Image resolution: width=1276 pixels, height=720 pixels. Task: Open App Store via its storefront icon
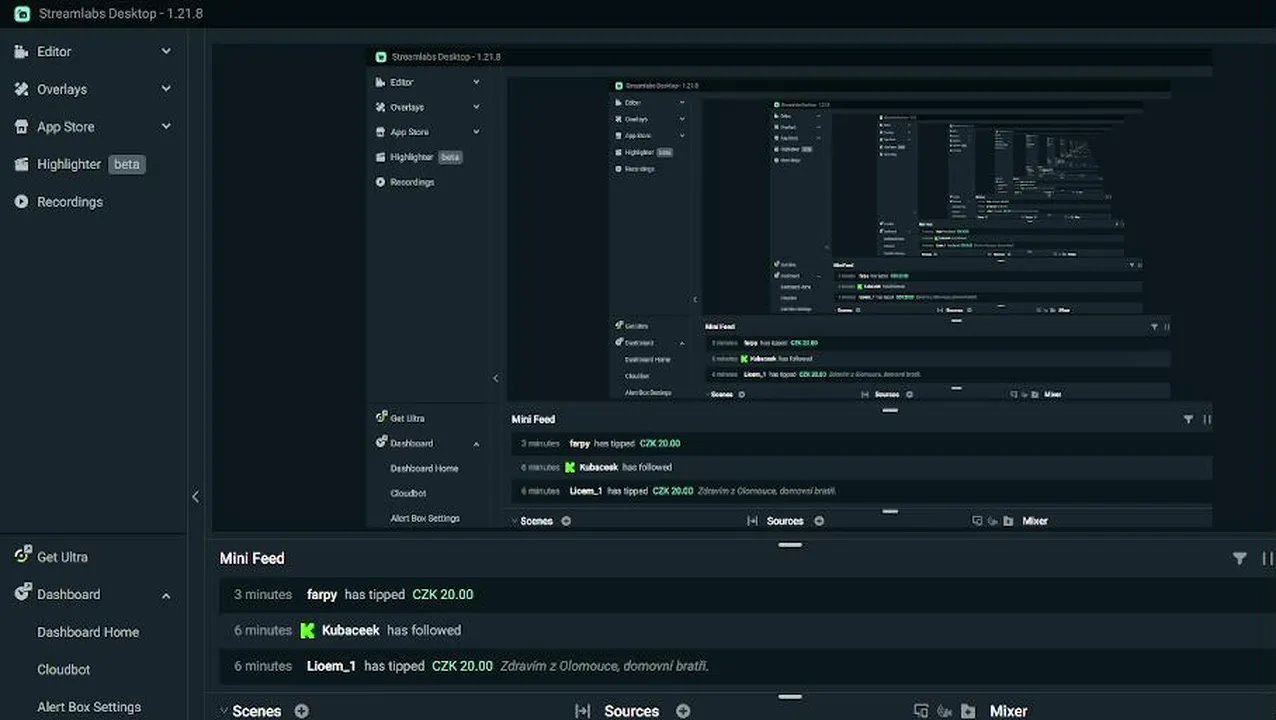22,127
